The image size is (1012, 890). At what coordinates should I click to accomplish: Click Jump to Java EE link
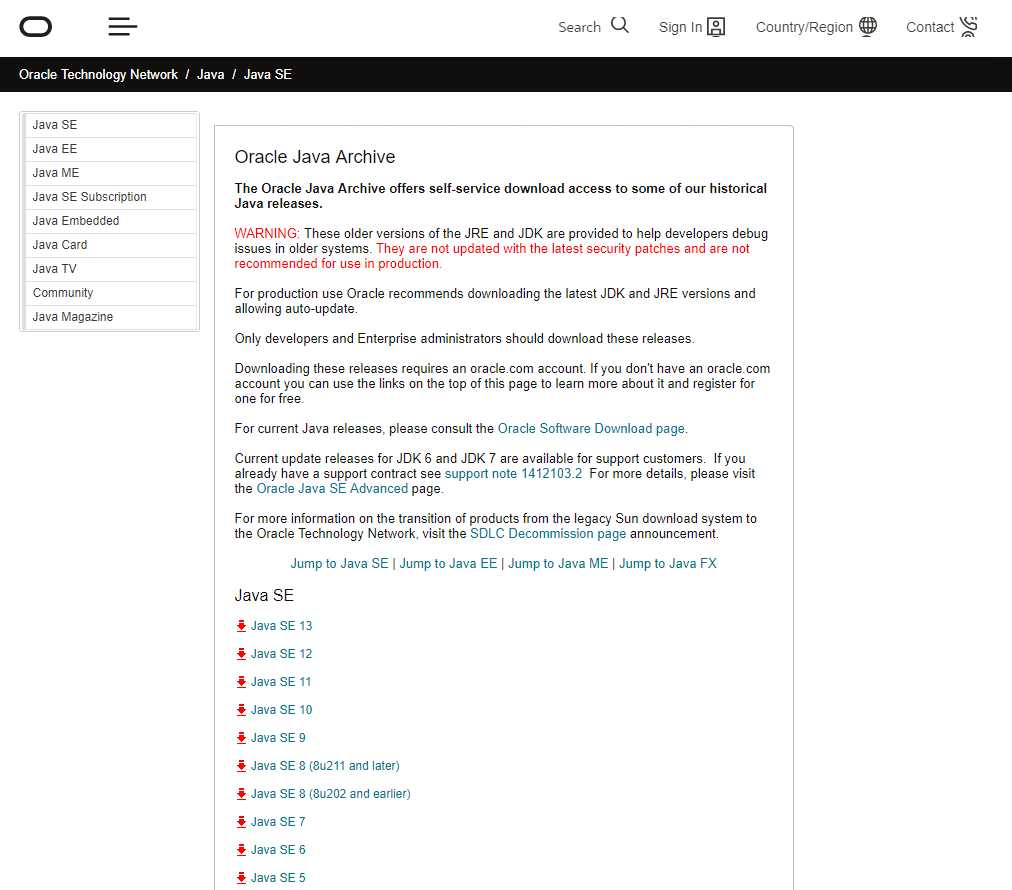(x=449, y=563)
